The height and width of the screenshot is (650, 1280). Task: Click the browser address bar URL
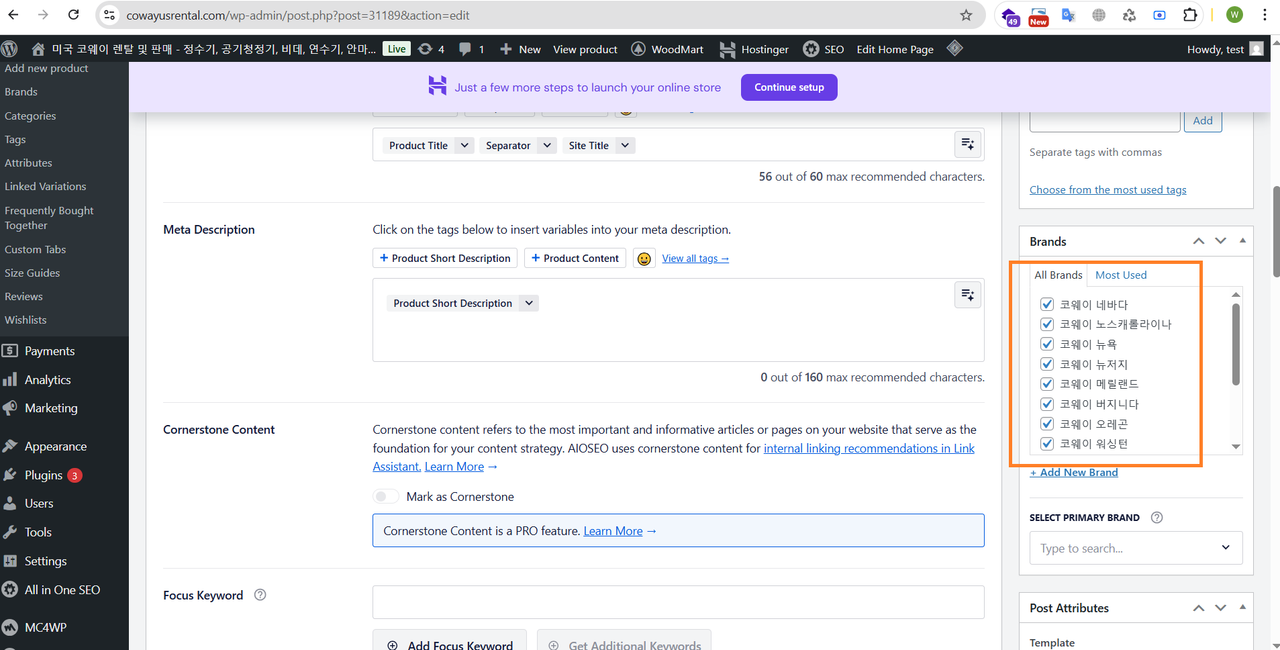pyautogui.click(x=298, y=15)
